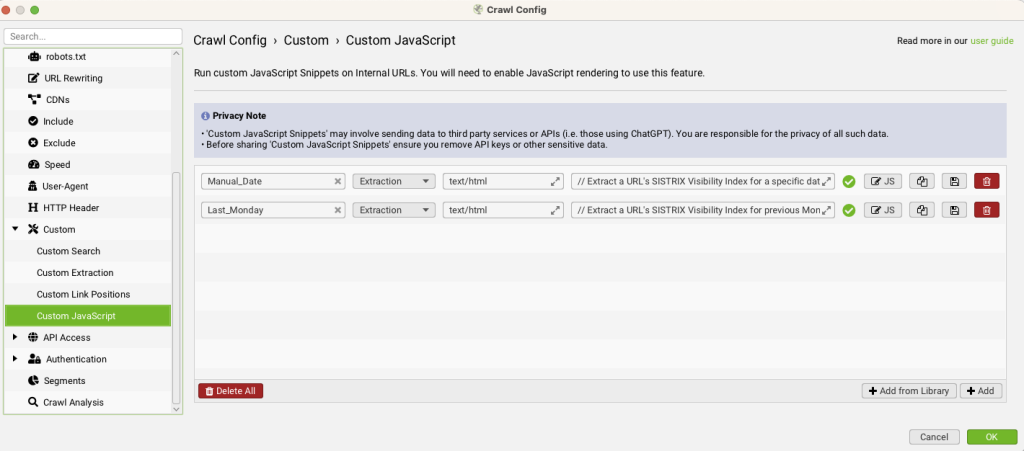Viewport: 1024px width, 451px height.
Task: Click the save icon for Last_Monday snippet
Action: pos(954,210)
